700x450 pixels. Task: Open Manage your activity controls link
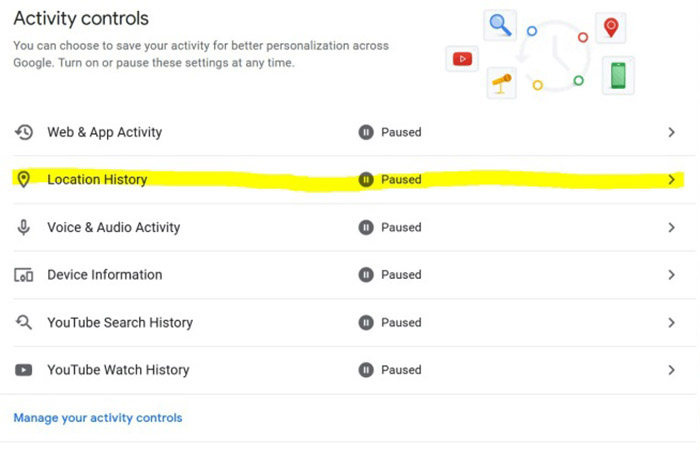[x=98, y=418]
